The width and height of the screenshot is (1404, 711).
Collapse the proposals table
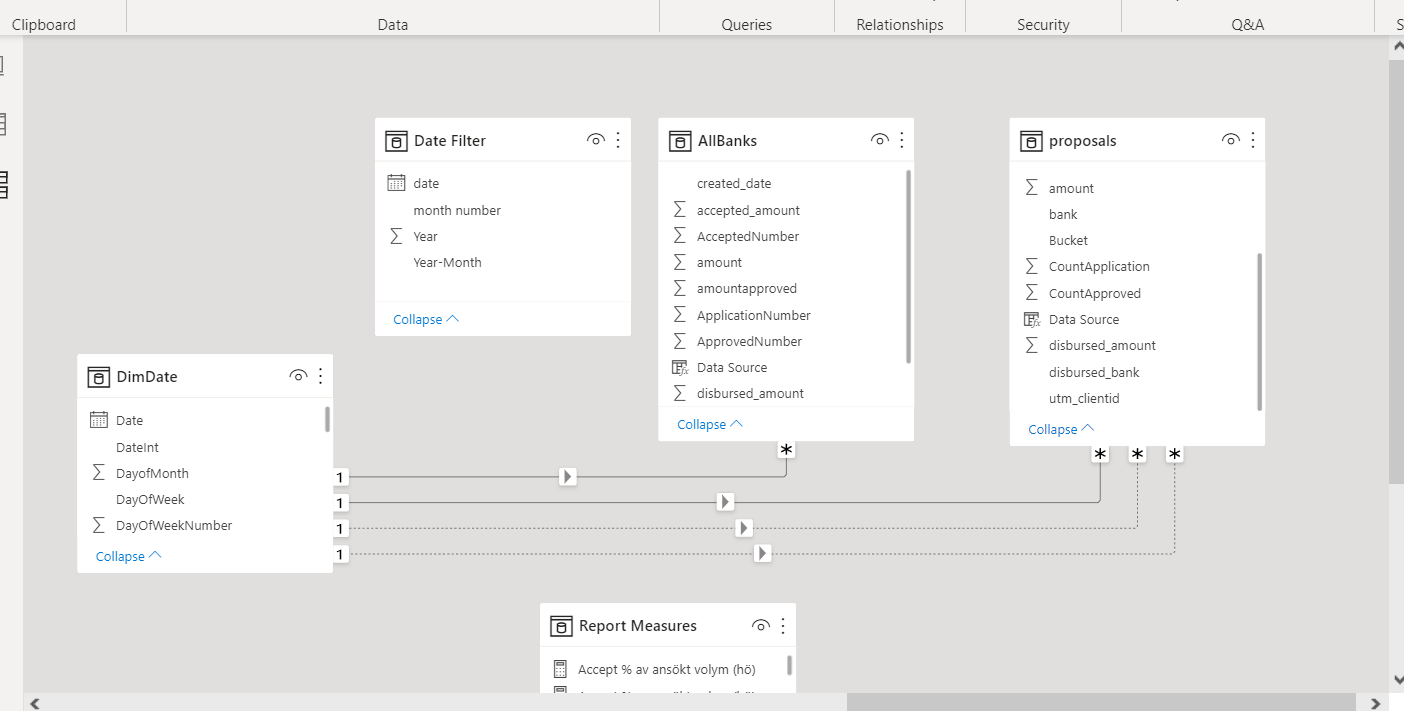click(x=1061, y=429)
